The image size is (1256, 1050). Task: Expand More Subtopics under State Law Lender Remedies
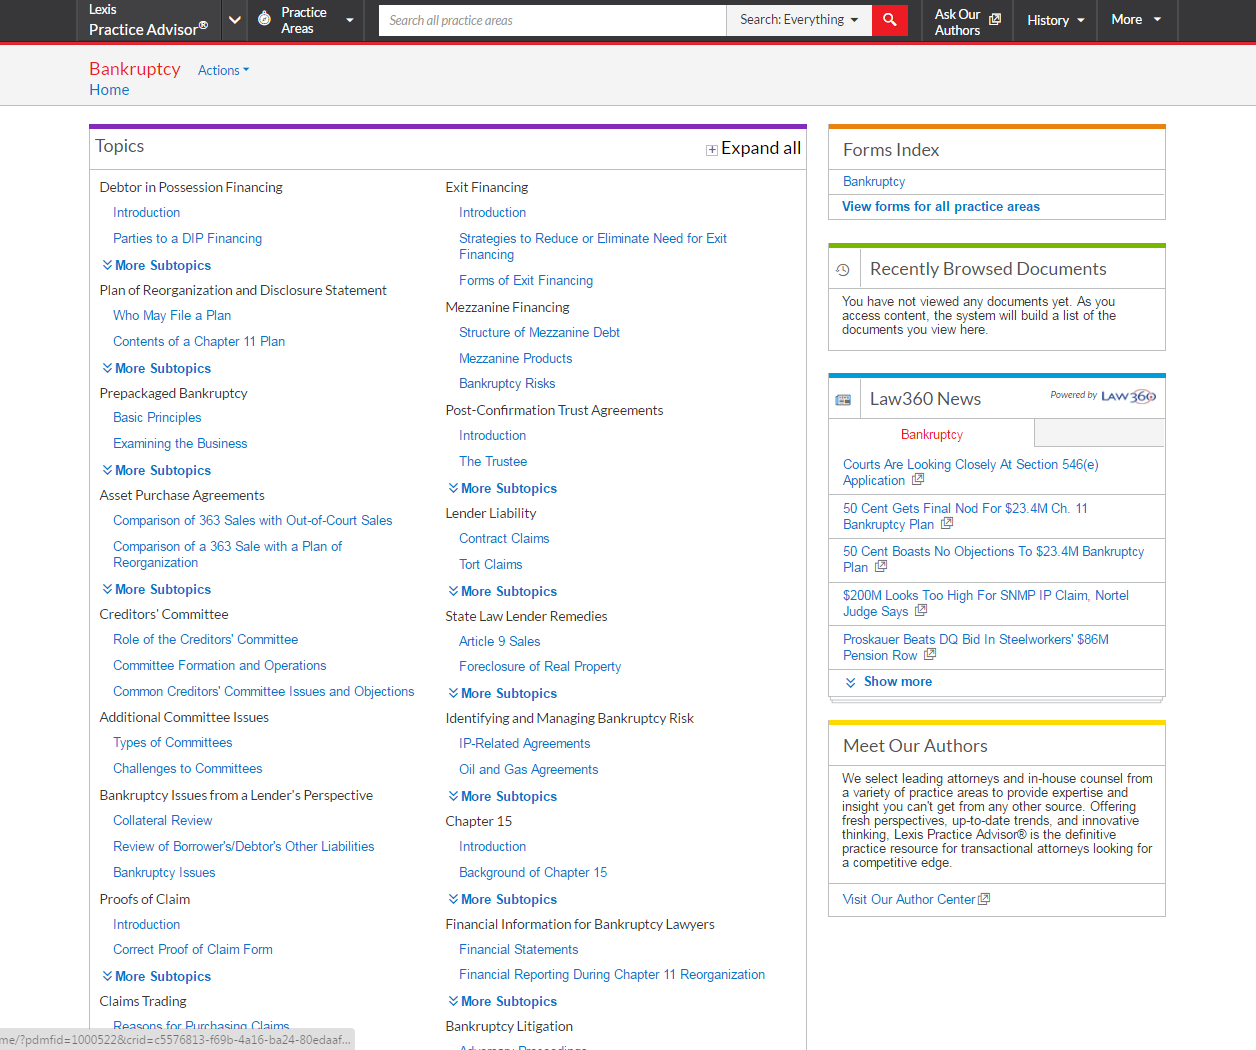[x=503, y=693]
